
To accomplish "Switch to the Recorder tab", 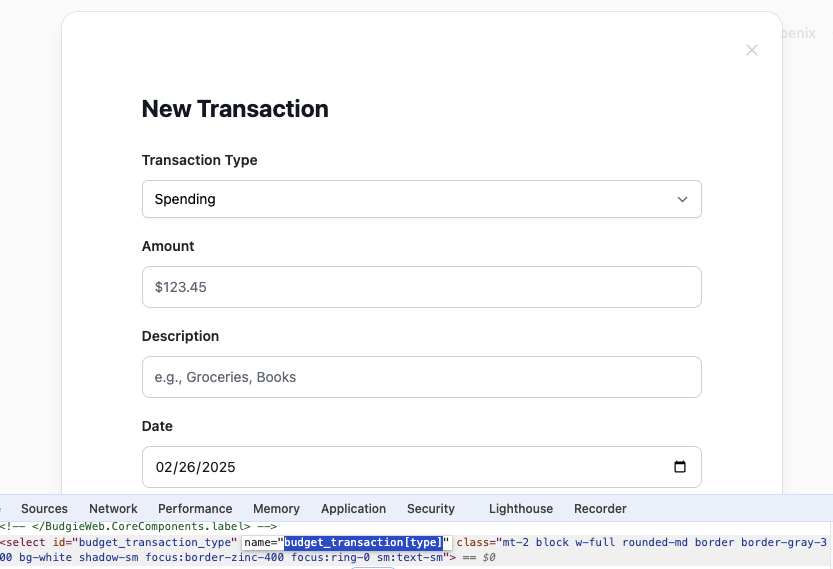I will point(600,508).
